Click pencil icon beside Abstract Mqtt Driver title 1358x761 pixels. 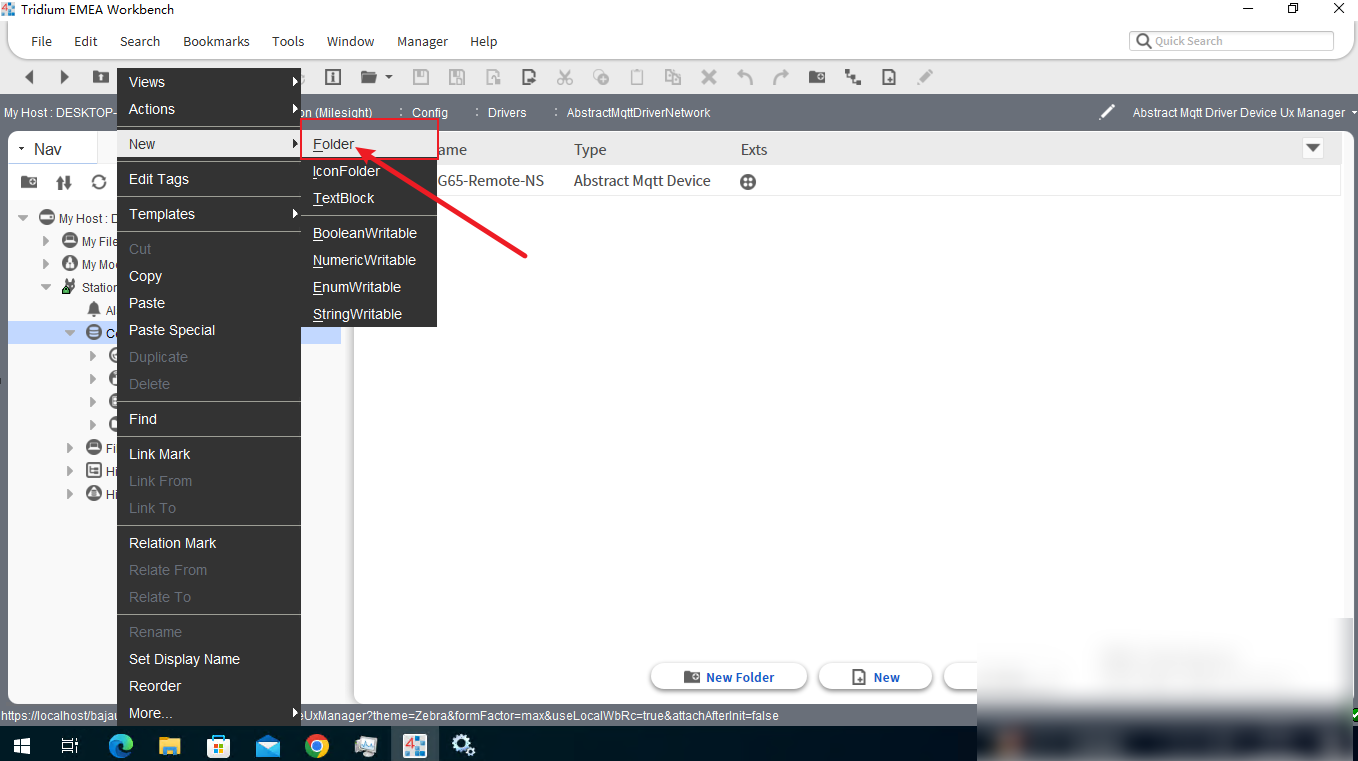[1107, 112]
